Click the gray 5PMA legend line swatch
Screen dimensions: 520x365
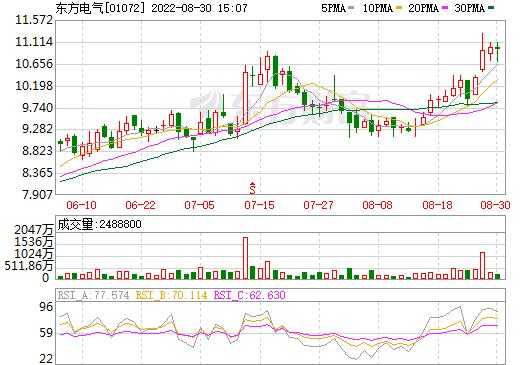click(351, 7)
